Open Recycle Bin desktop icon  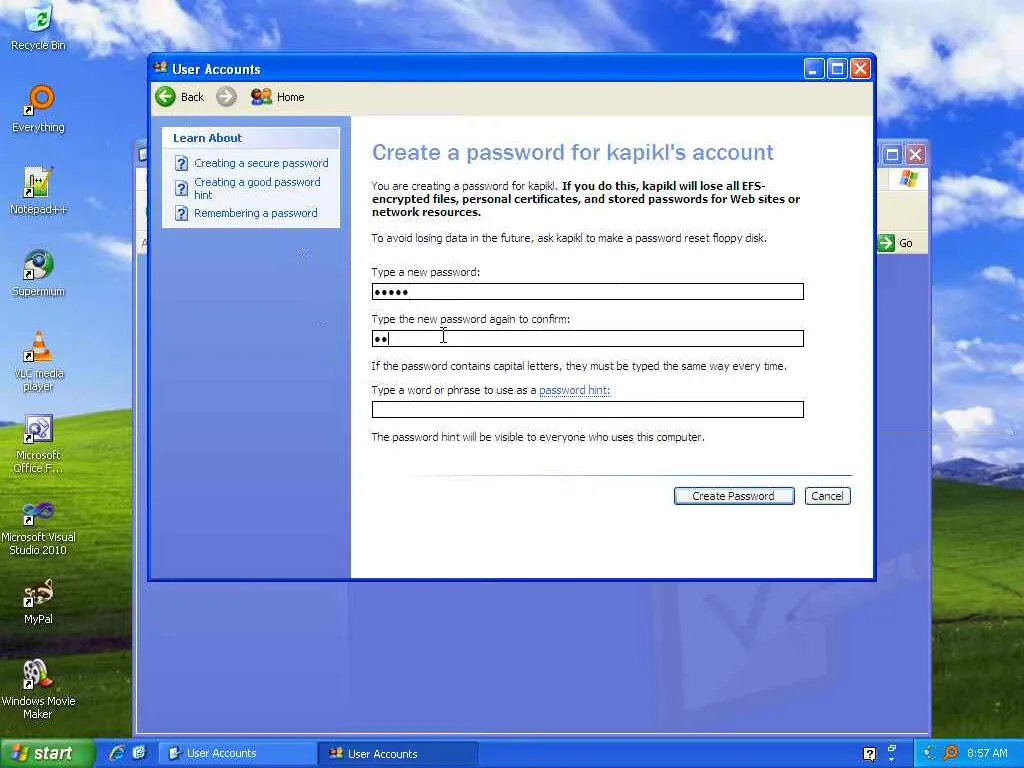point(39,27)
